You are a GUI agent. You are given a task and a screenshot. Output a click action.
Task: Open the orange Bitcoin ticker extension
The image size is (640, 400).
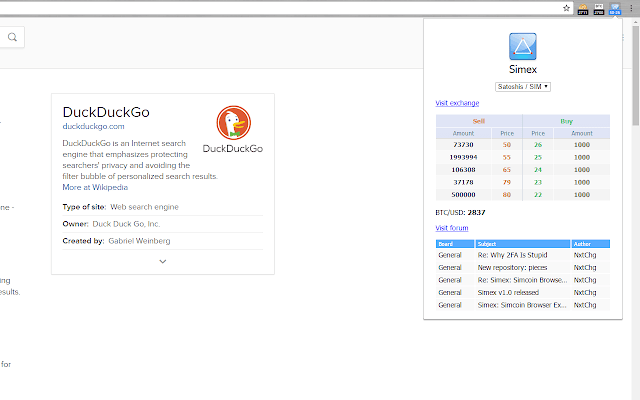click(582, 9)
